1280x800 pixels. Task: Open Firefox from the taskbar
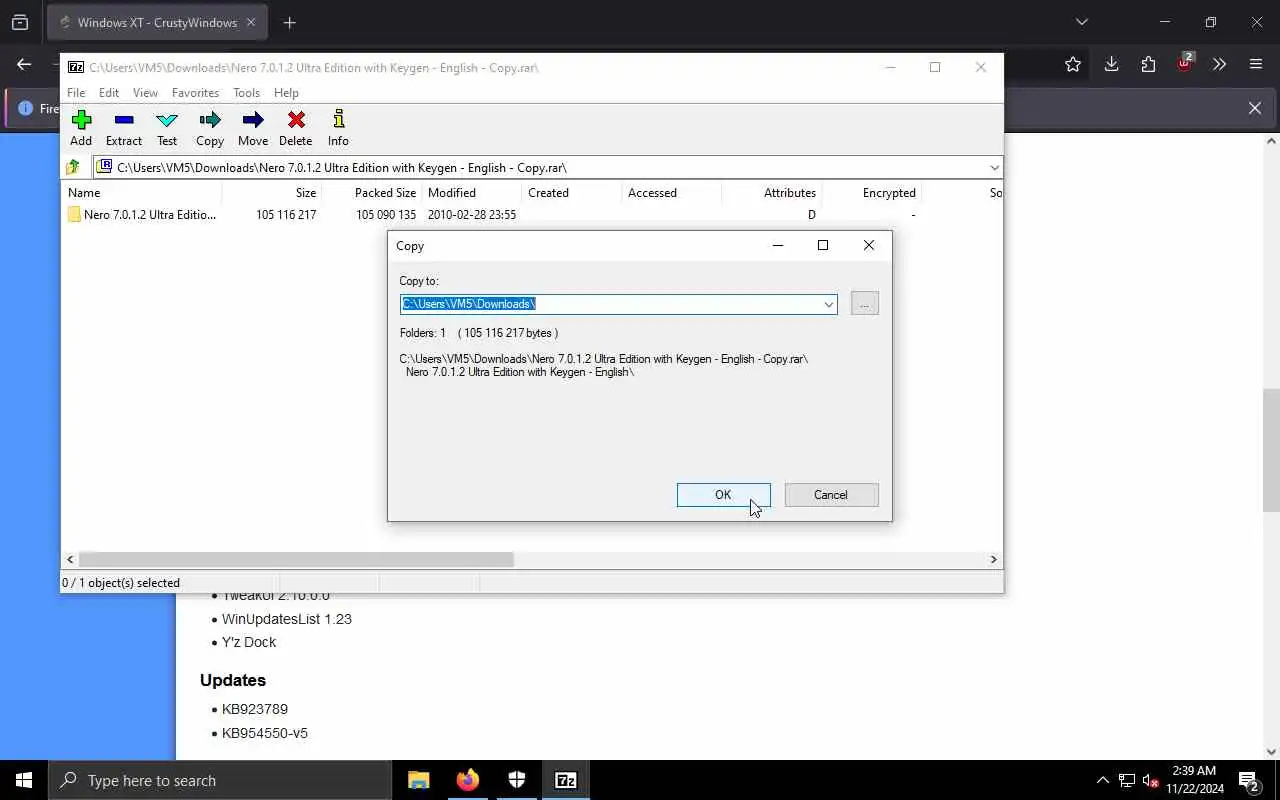click(x=467, y=780)
